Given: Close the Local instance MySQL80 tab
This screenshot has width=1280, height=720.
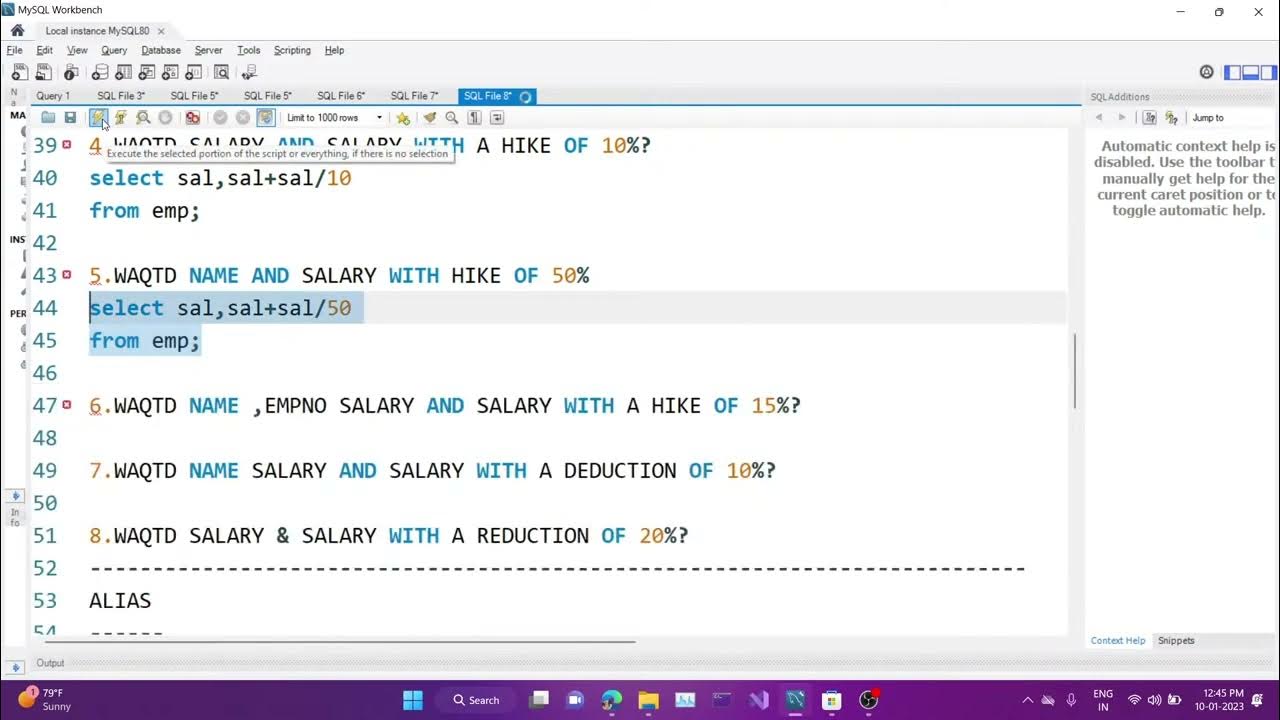Looking at the screenshot, I should click(161, 31).
